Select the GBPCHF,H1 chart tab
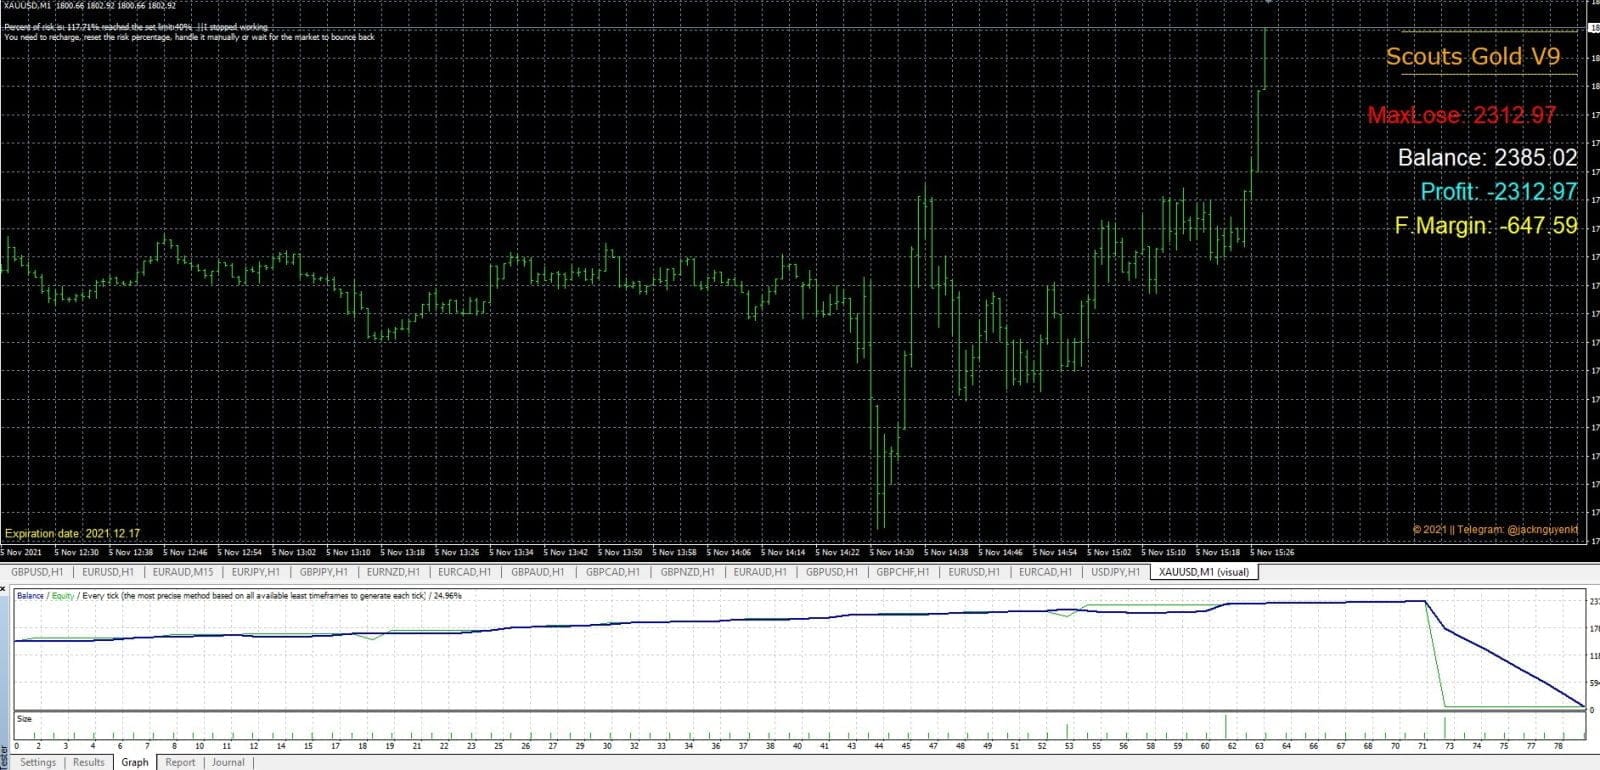The image size is (1600, 770). [x=902, y=572]
